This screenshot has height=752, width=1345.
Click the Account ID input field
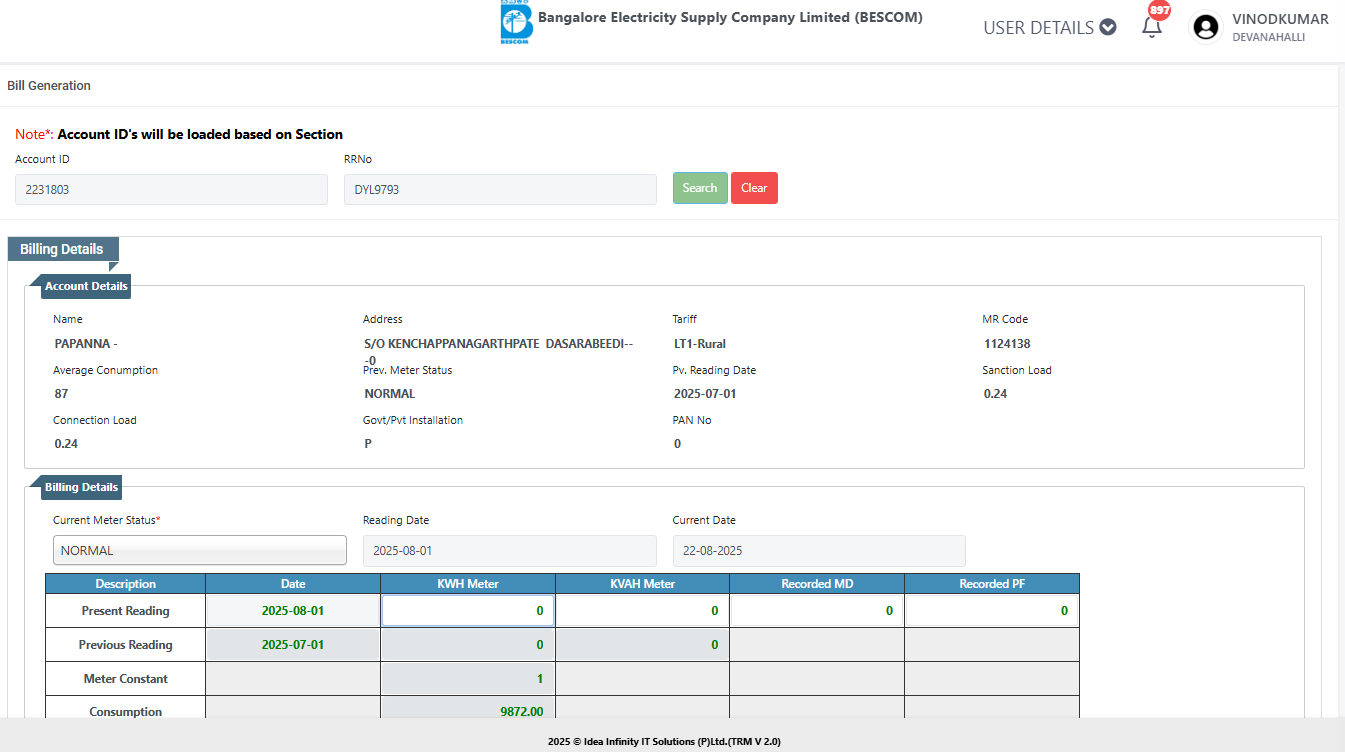coord(171,189)
